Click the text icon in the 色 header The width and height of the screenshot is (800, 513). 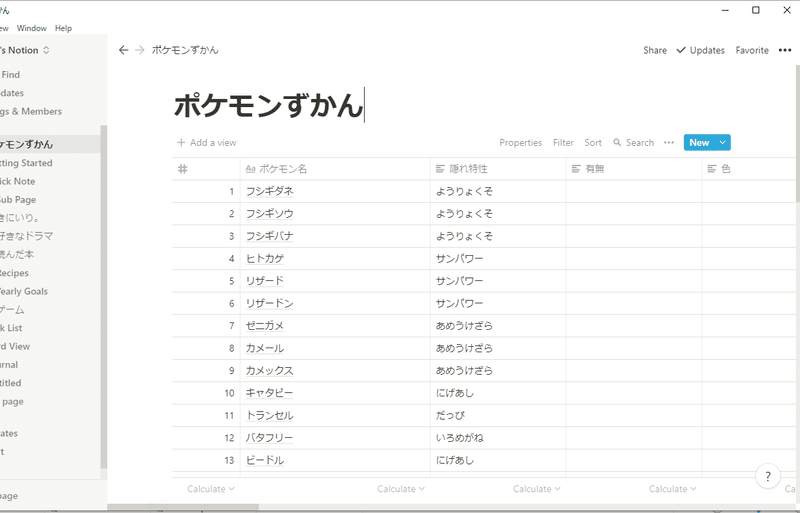[x=712, y=169]
